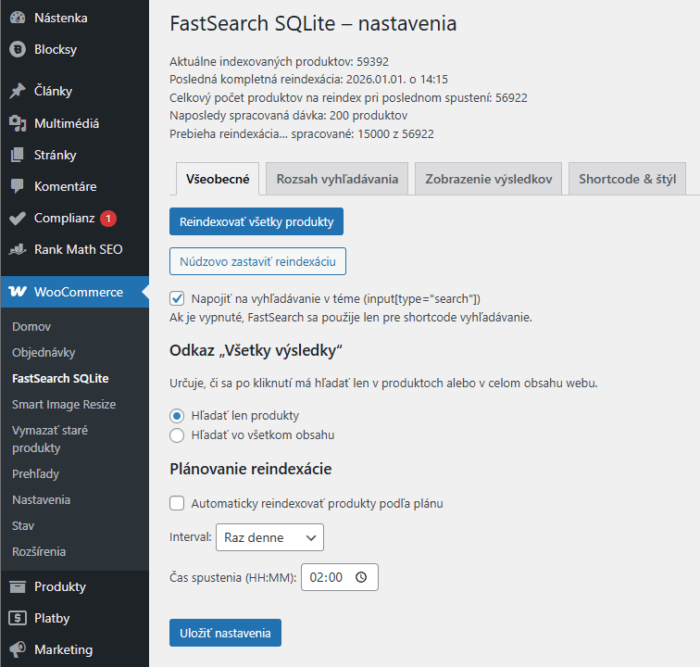Click 'Hľadať len produkty' label text
This screenshot has height=667, width=700.
pyautogui.click(x=245, y=416)
